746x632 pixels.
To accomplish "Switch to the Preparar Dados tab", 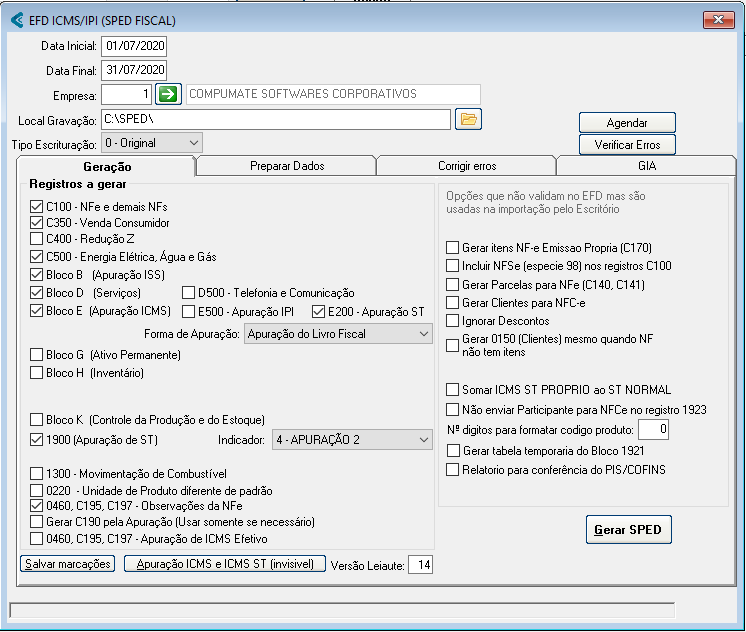I will click(x=286, y=166).
